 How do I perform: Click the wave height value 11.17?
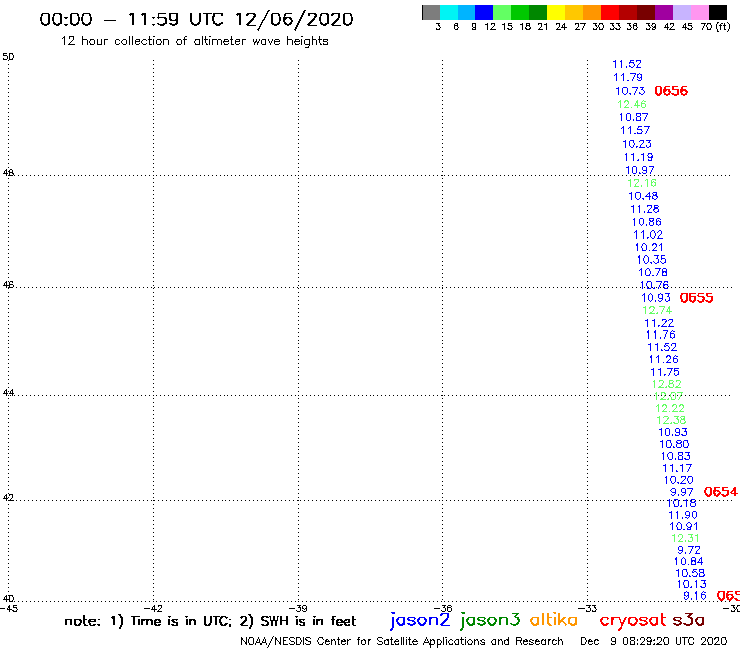point(677,468)
